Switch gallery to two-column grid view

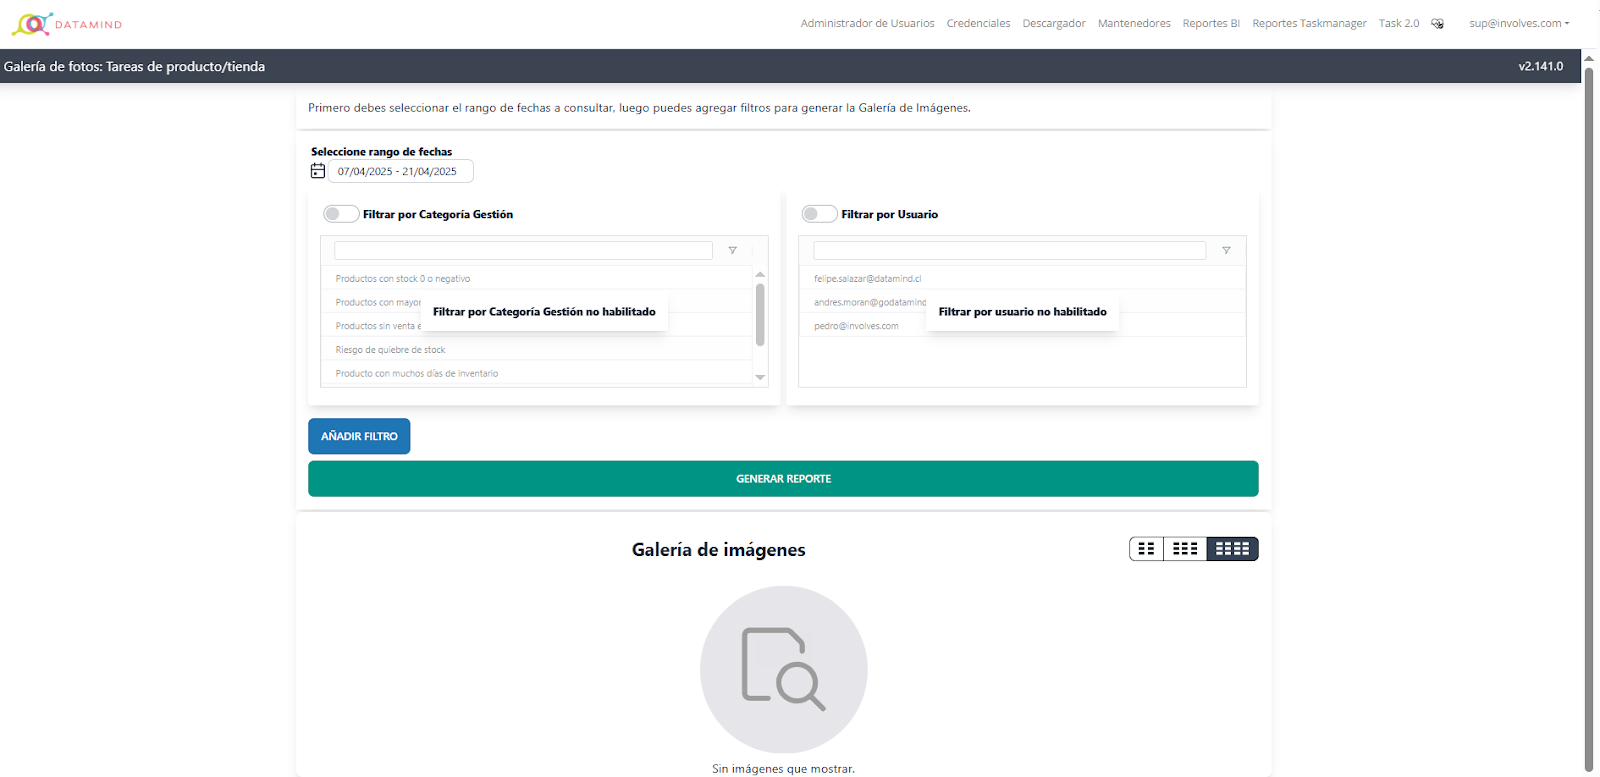click(x=1146, y=549)
